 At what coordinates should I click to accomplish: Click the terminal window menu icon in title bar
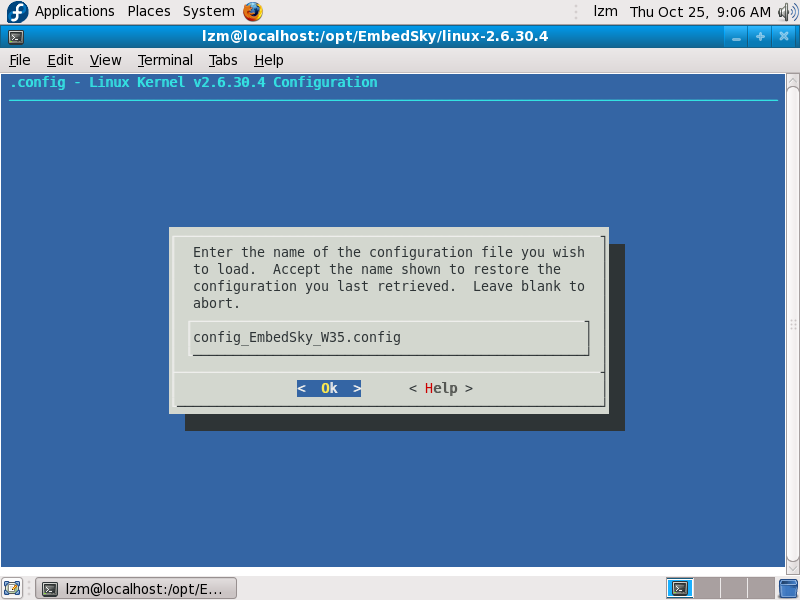pos(15,37)
